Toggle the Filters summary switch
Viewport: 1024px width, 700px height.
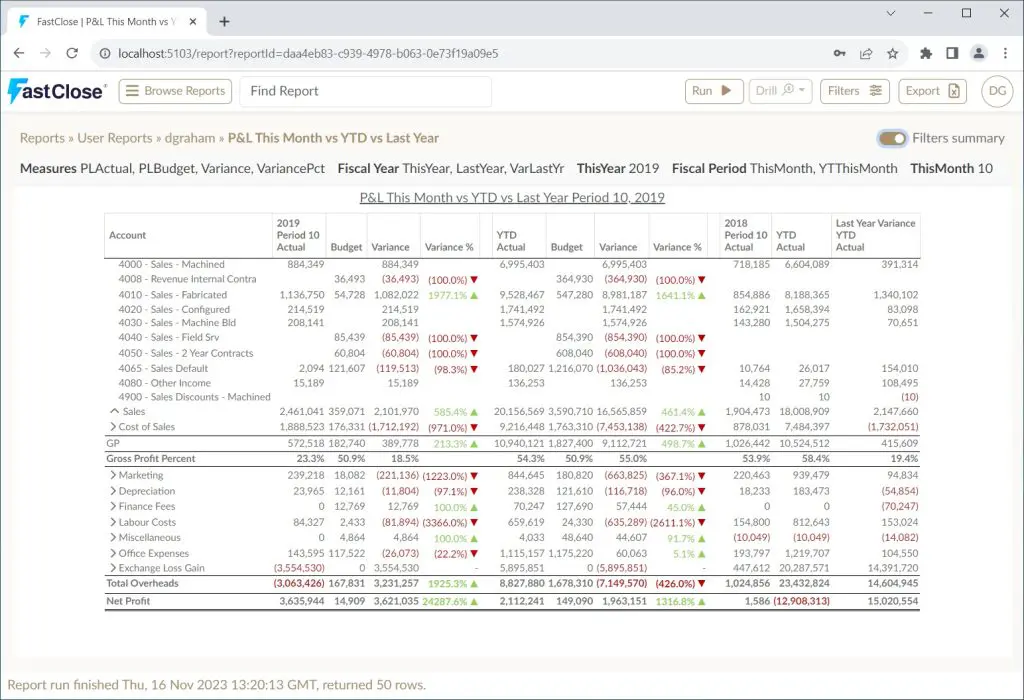coord(892,138)
